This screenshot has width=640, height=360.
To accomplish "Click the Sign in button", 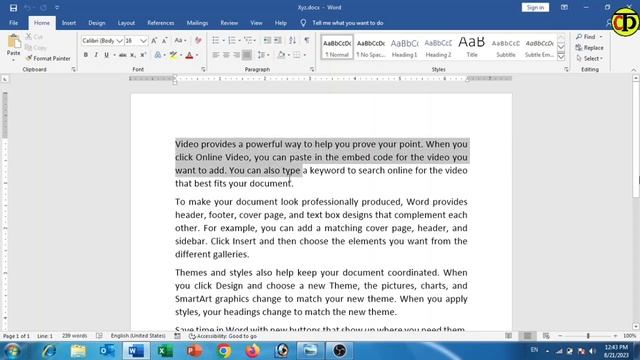I will [x=535, y=7].
